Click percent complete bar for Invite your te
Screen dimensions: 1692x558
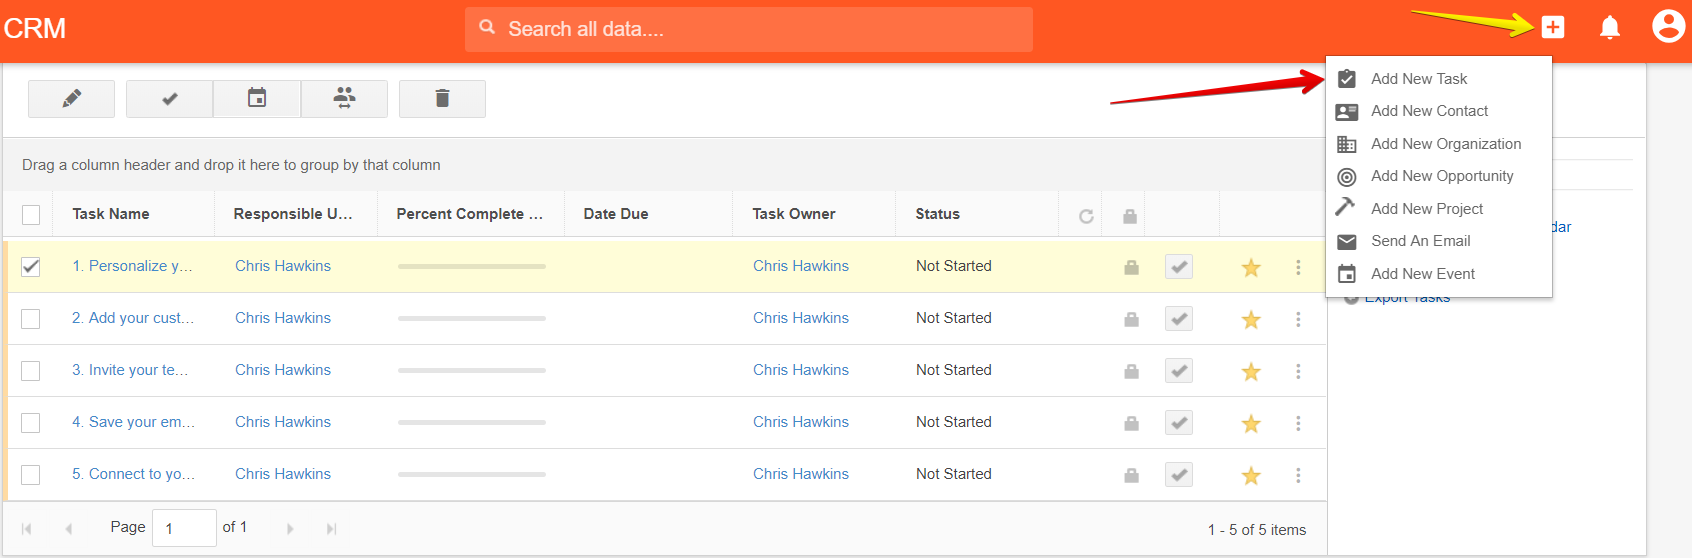(x=472, y=370)
